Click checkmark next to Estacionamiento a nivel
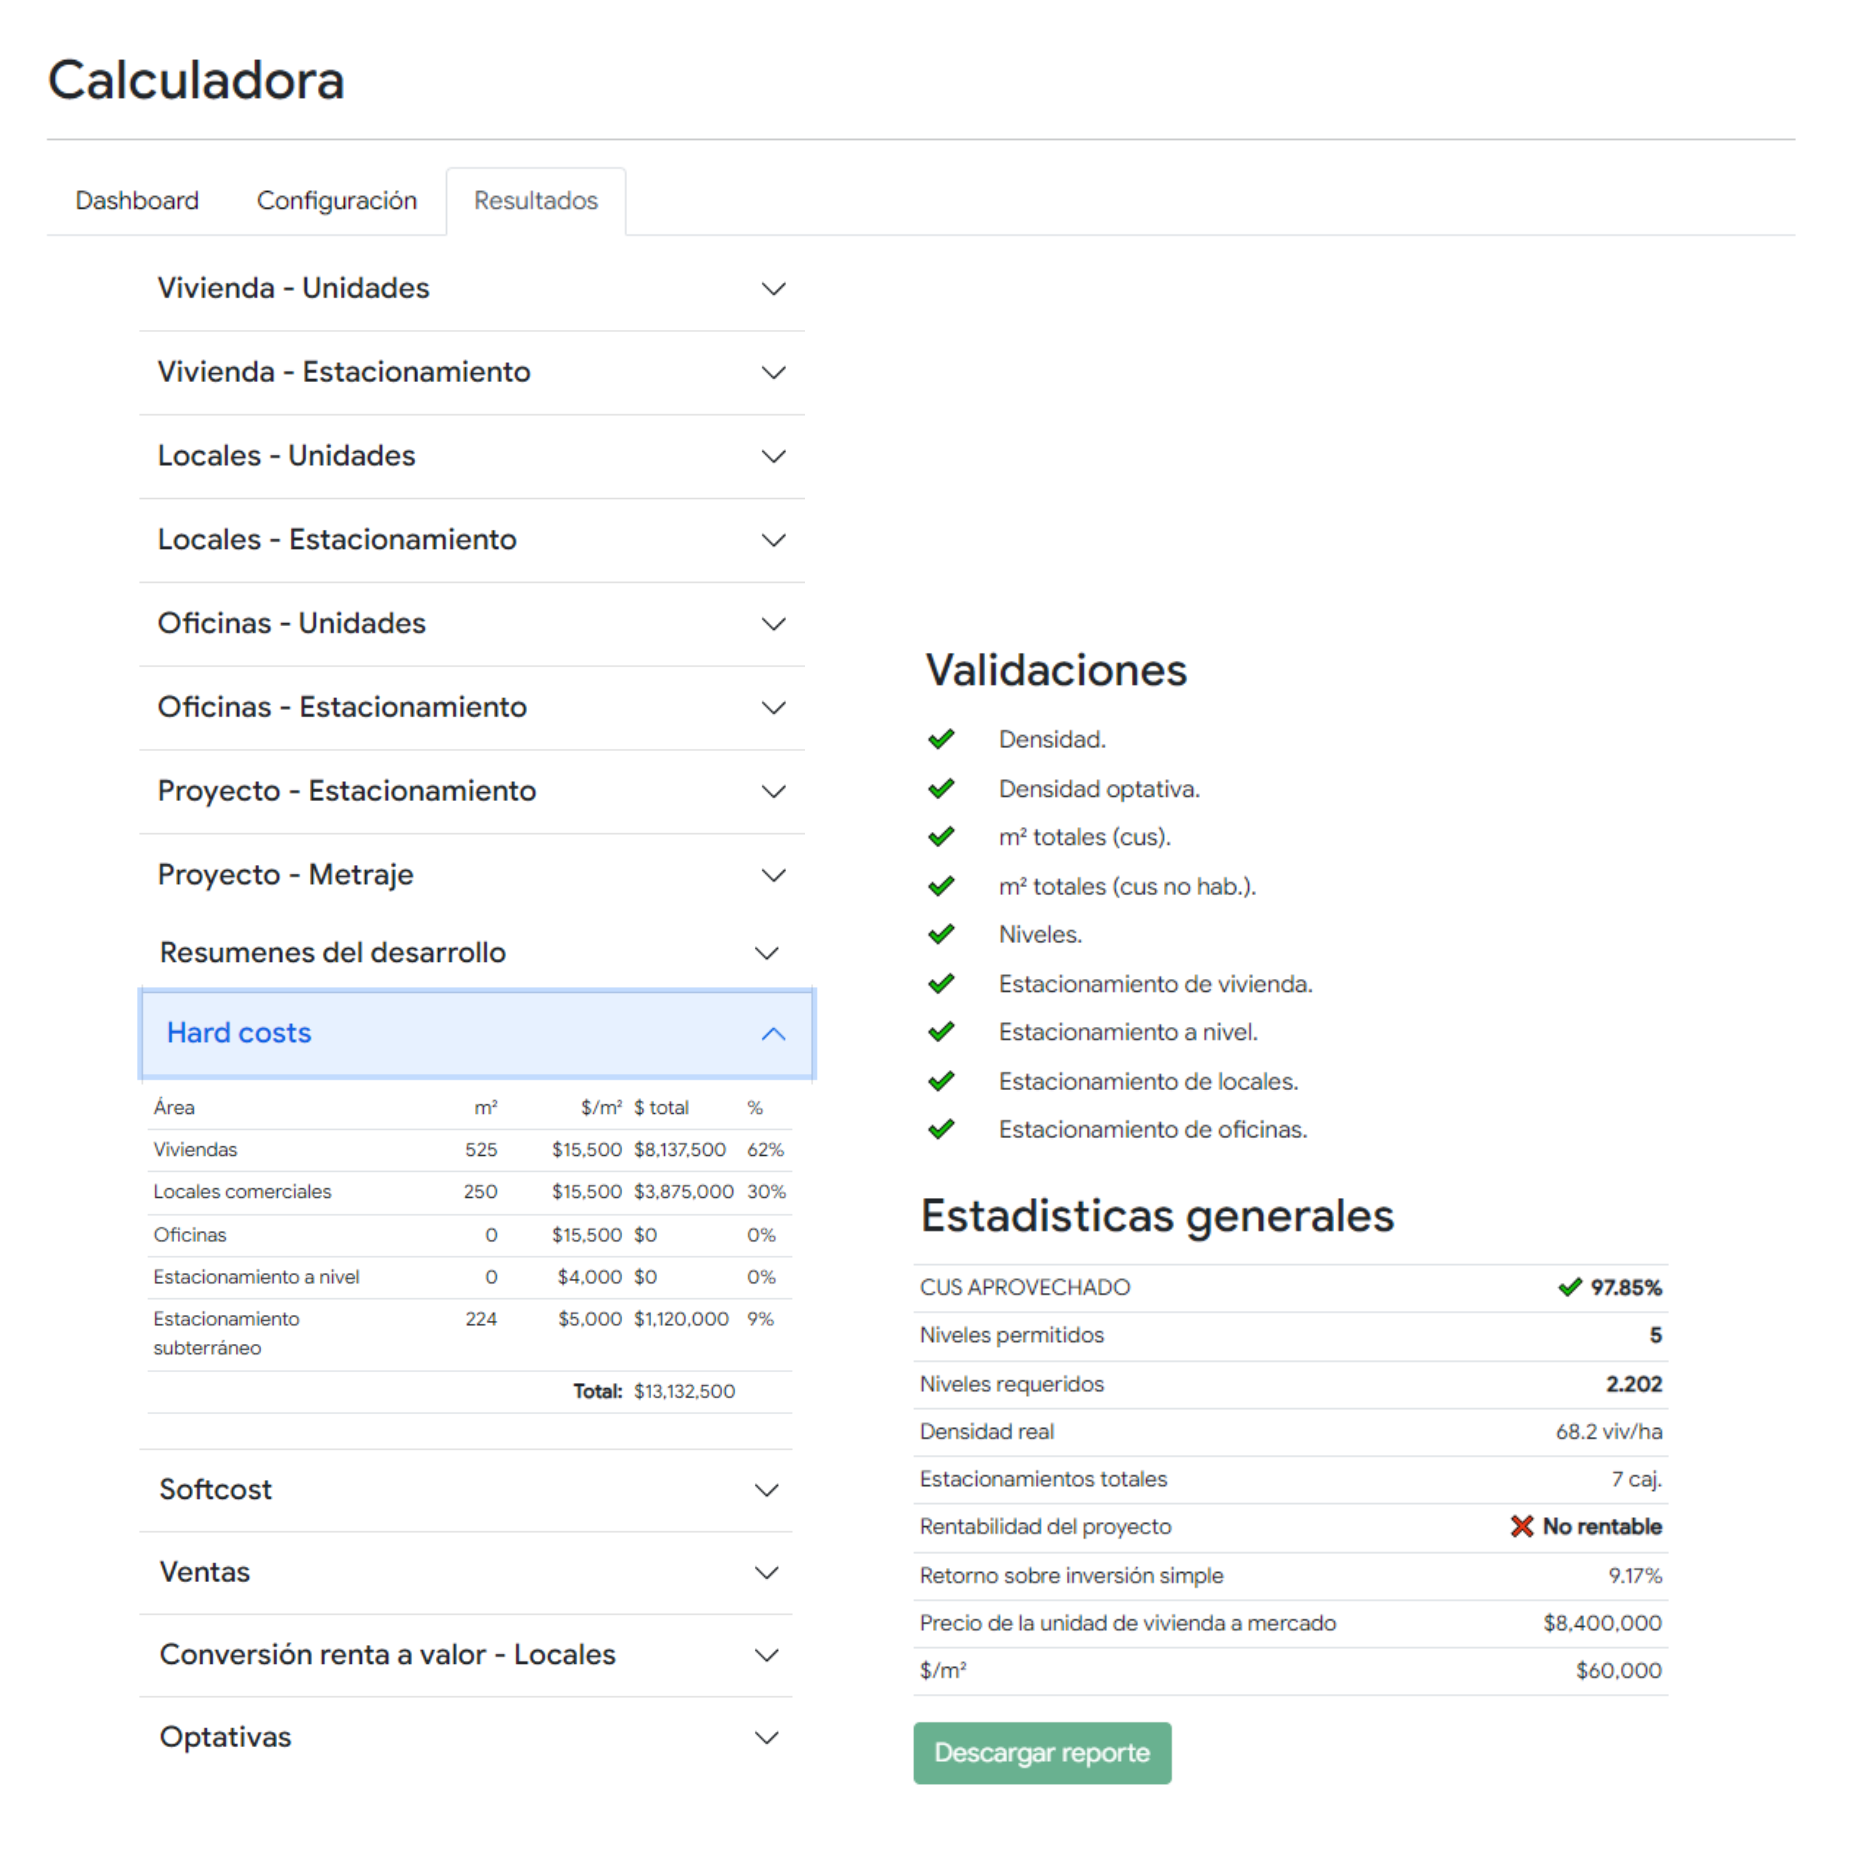 point(941,1032)
